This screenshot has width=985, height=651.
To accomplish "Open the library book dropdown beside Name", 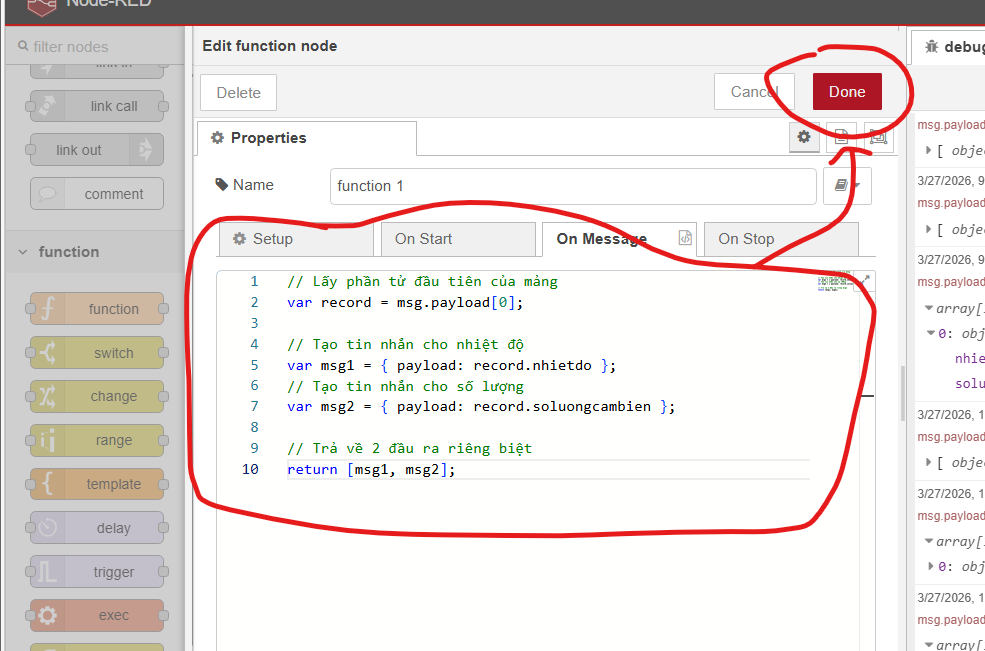I will (846, 186).
